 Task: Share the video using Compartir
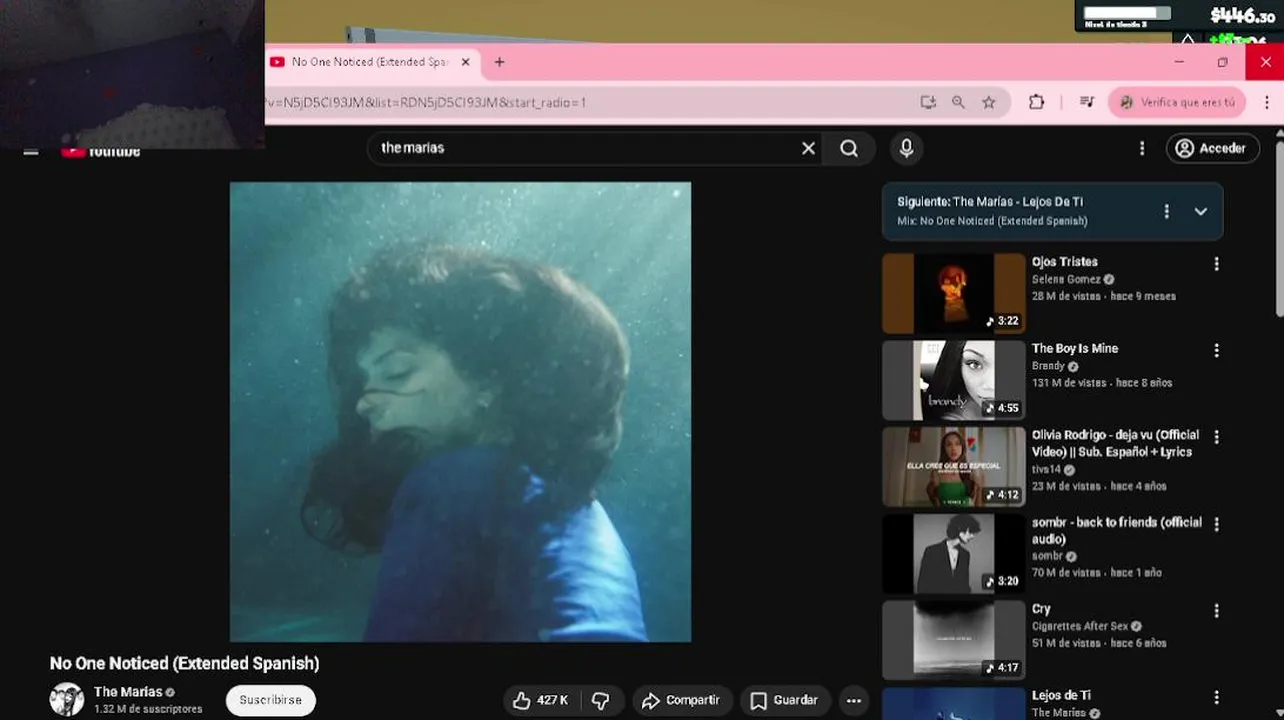tap(681, 700)
